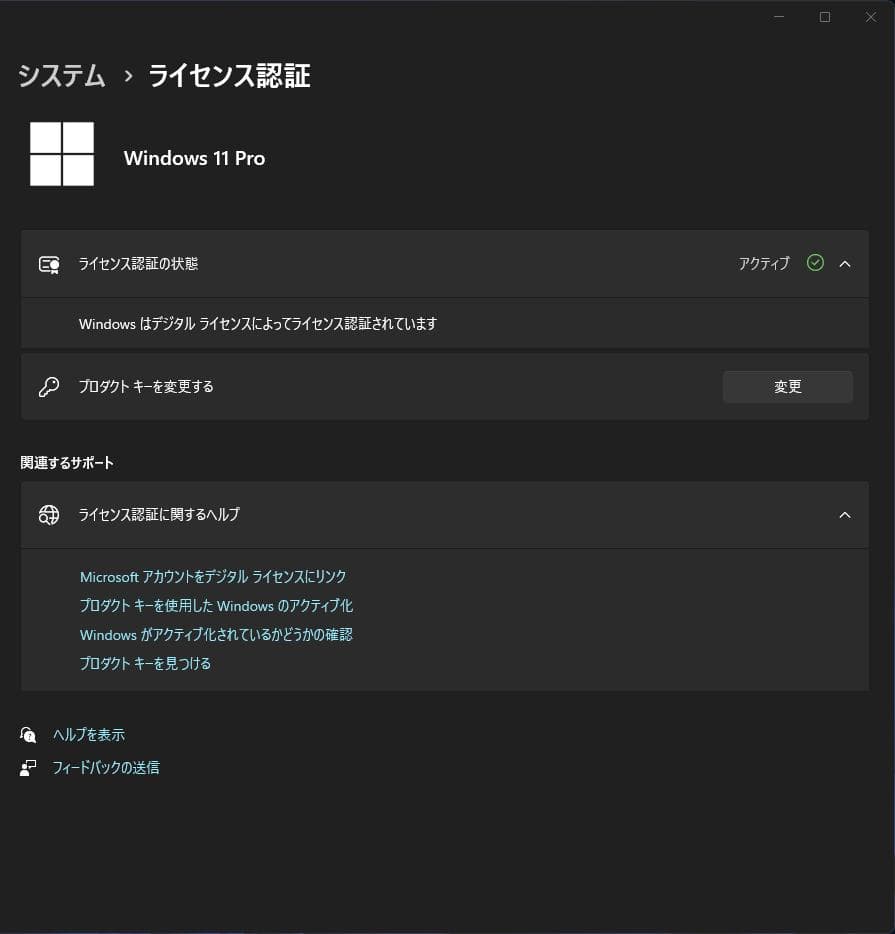Click the key icon beside プロダクト キーを変更する
The image size is (895, 934).
48,387
